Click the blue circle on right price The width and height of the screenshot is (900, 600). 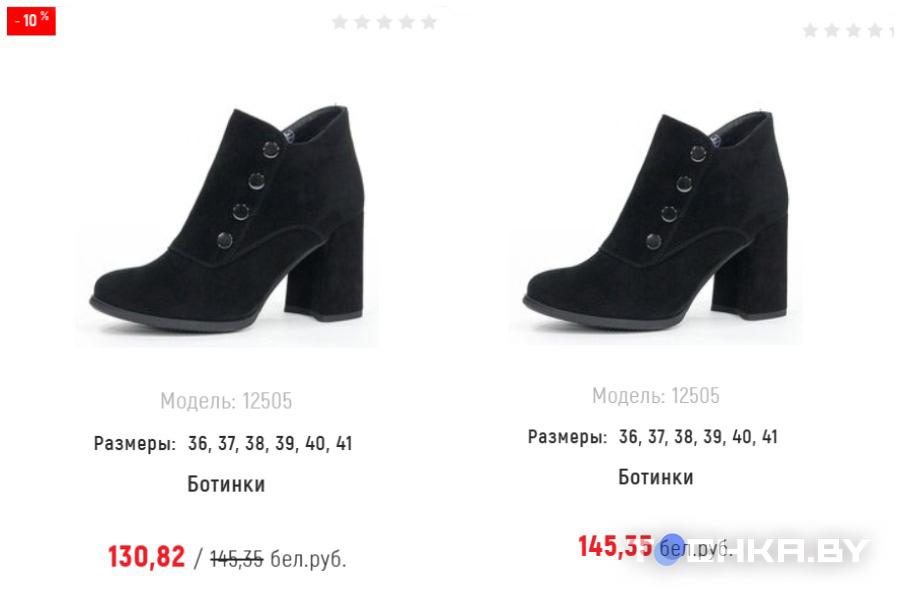click(667, 548)
